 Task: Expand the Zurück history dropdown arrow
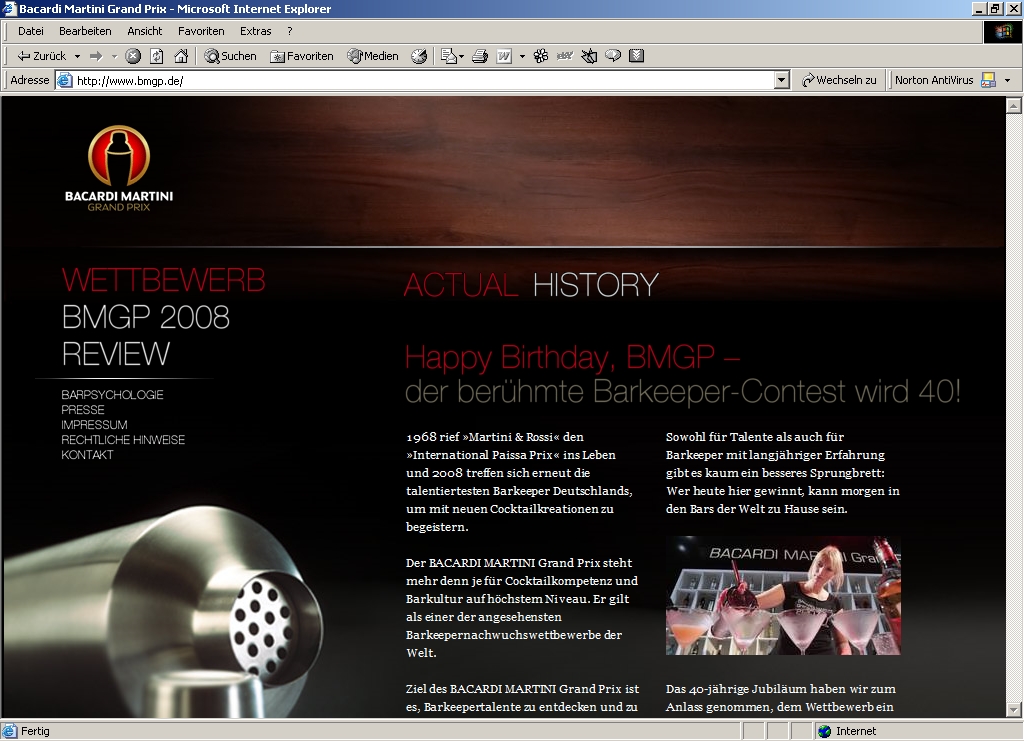tap(77, 56)
